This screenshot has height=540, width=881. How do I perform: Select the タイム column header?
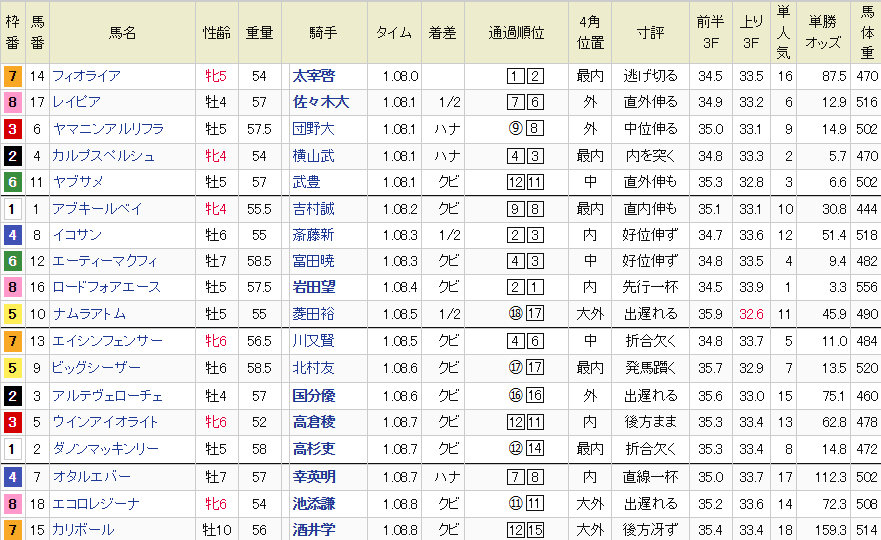[x=393, y=32]
